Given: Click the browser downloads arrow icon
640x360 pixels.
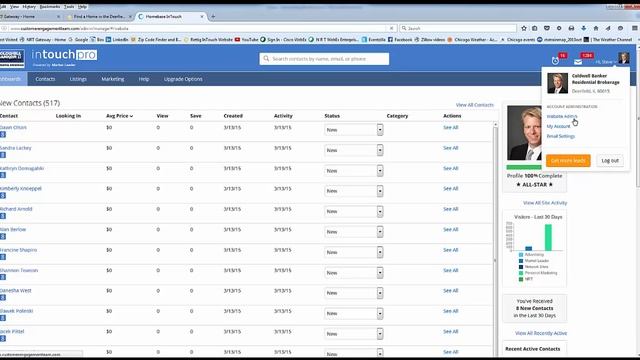Looking at the screenshot, I should [584, 28].
